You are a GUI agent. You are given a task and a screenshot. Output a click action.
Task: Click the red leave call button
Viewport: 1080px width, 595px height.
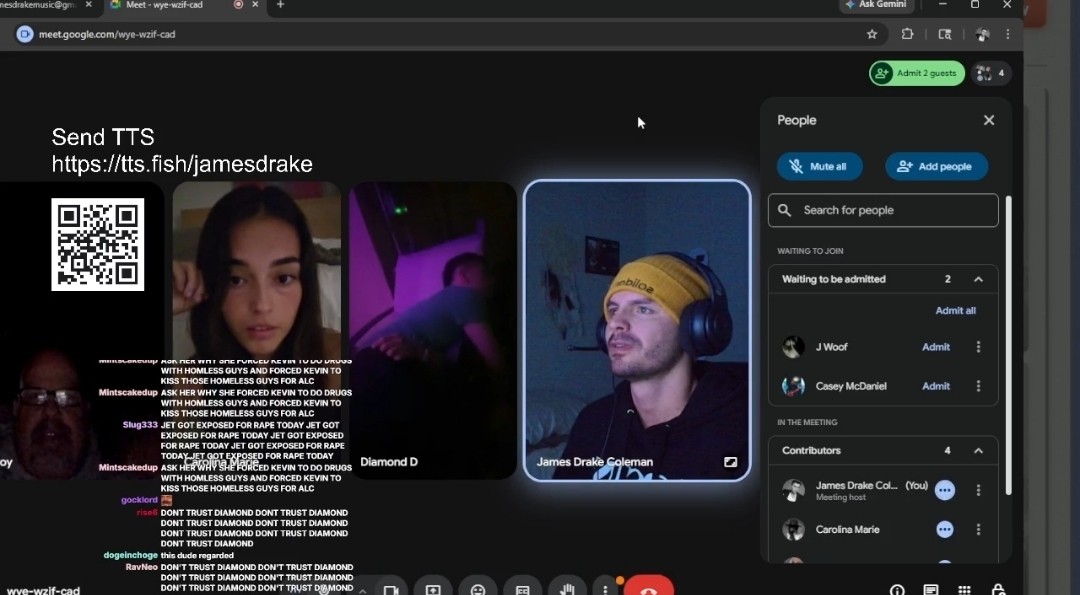click(x=648, y=587)
